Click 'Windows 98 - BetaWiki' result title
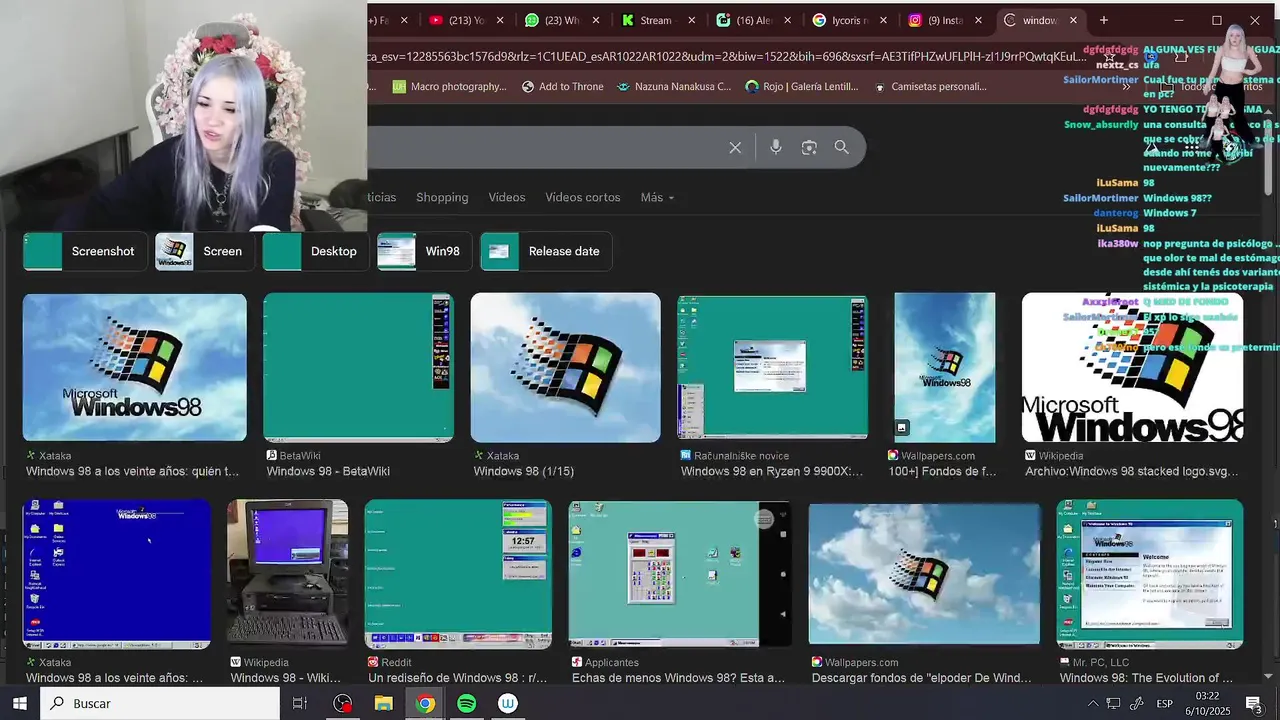The height and width of the screenshot is (720, 1280). pyautogui.click(x=328, y=472)
